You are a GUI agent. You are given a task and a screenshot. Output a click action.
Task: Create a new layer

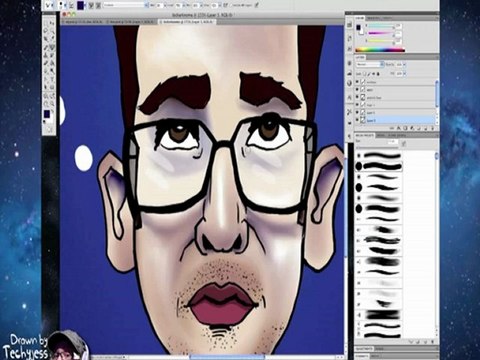coord(426,128)
